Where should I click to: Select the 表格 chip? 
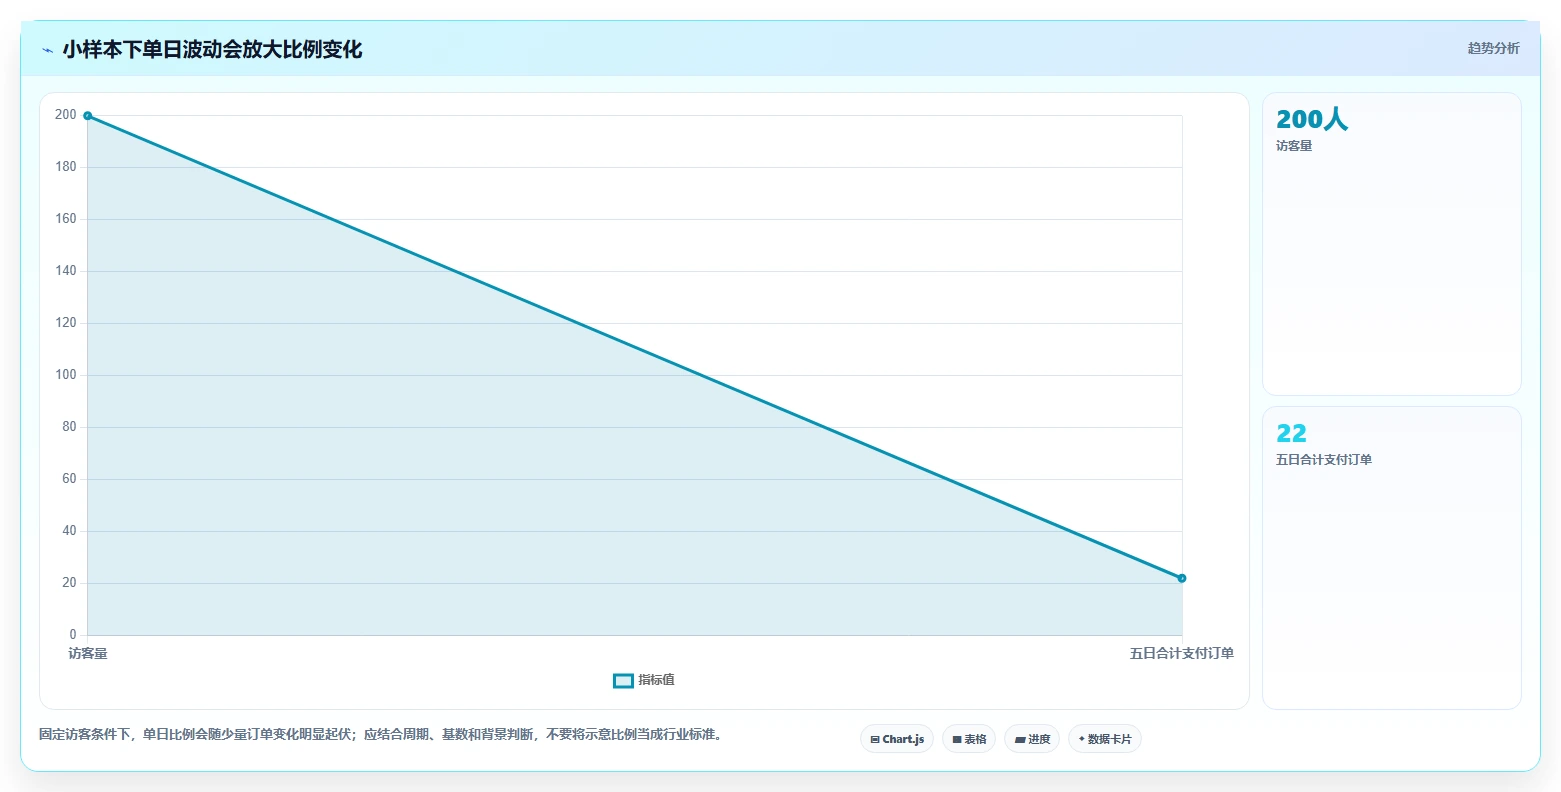coord(969,739)
